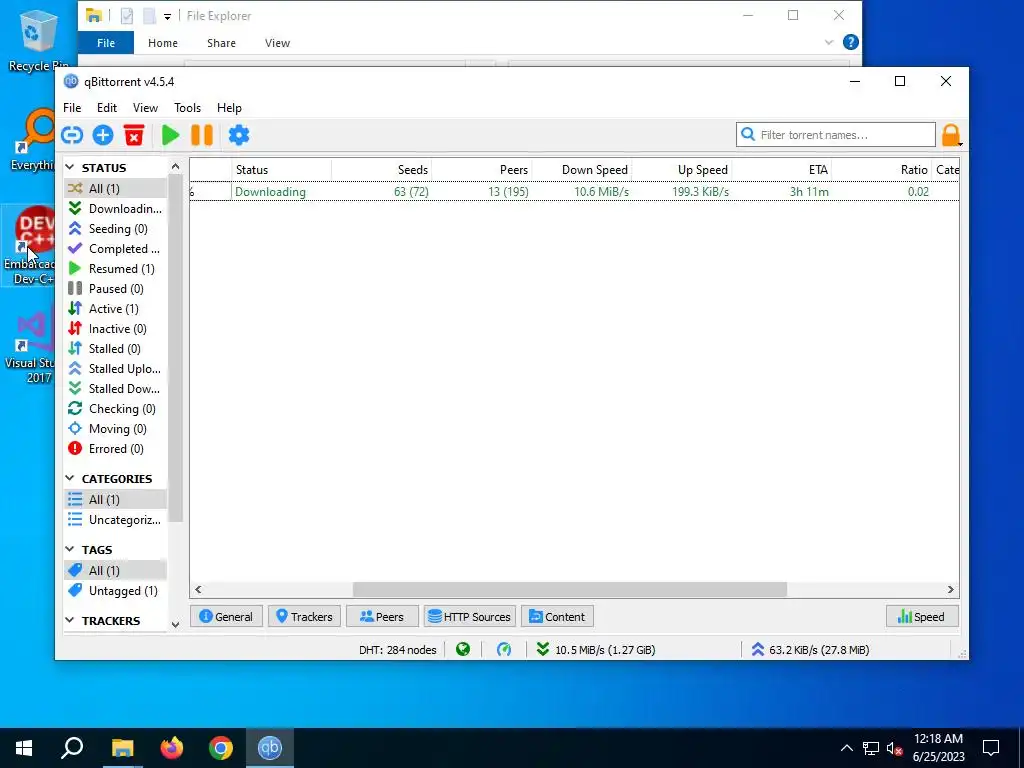Open qBittorrent Edit menu
This screenshot has height=768, width=1024.
click(x=106, y=108)
